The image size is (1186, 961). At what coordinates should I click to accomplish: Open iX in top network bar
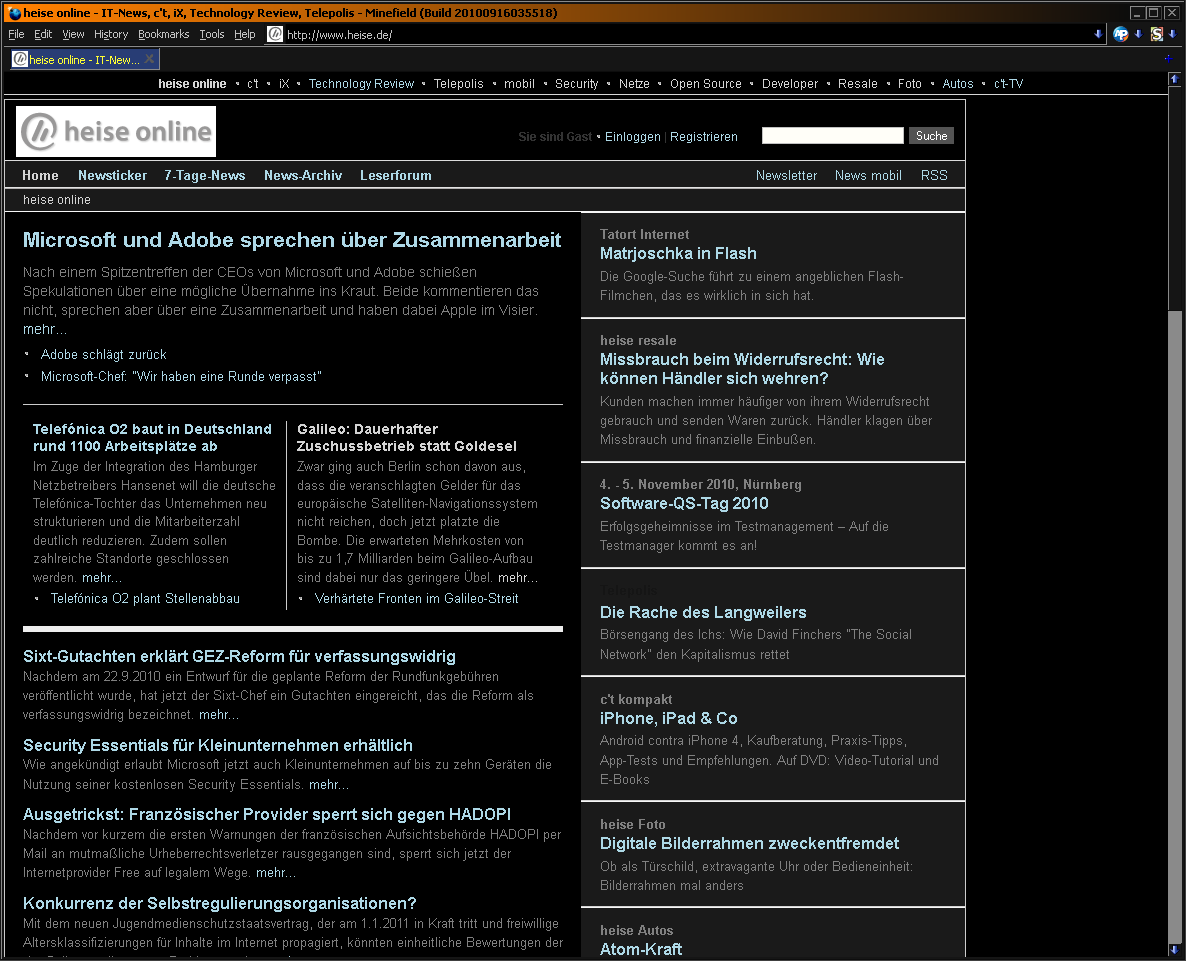pos(284,84)
